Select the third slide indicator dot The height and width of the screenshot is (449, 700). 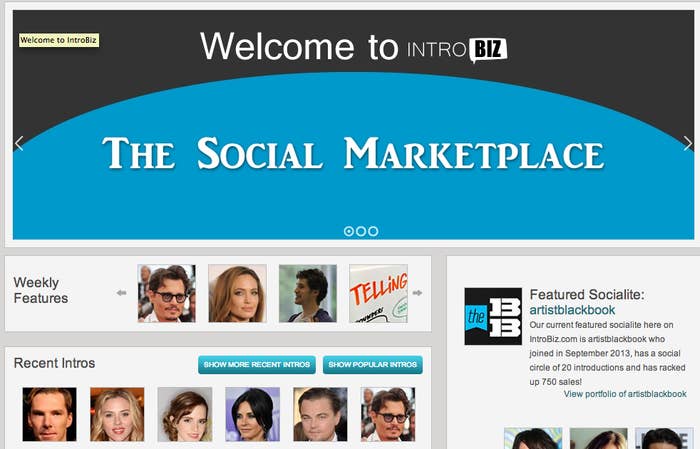373,231
